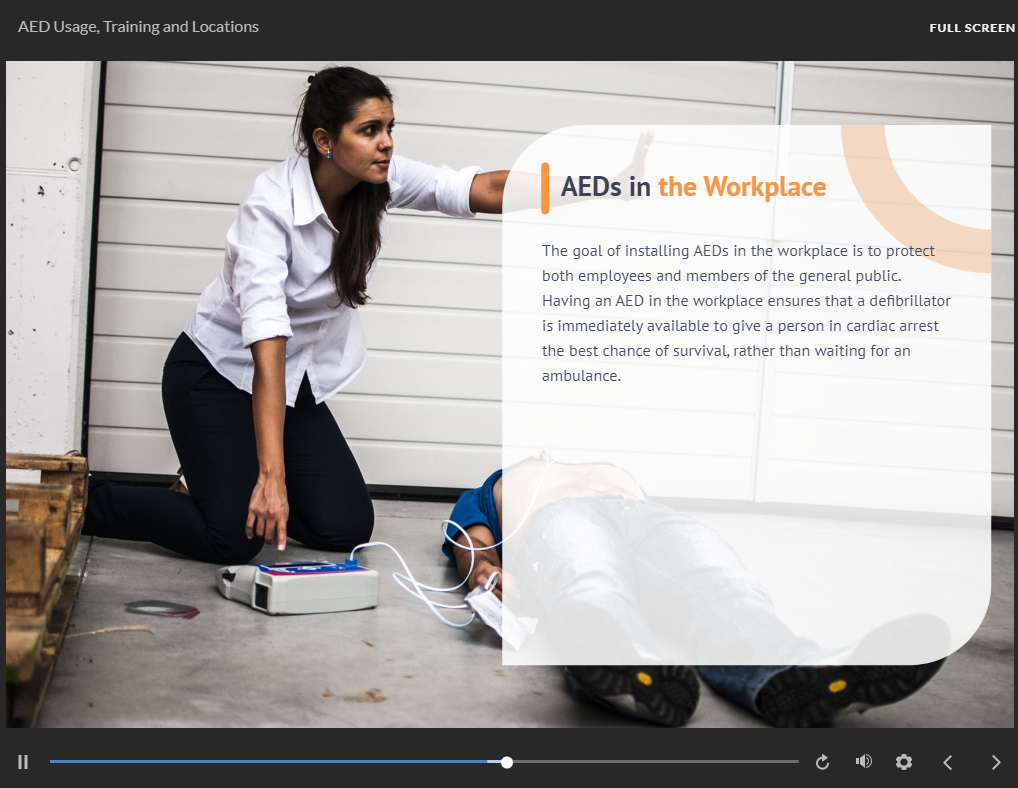Open the player settings gear

pos(904,762)
